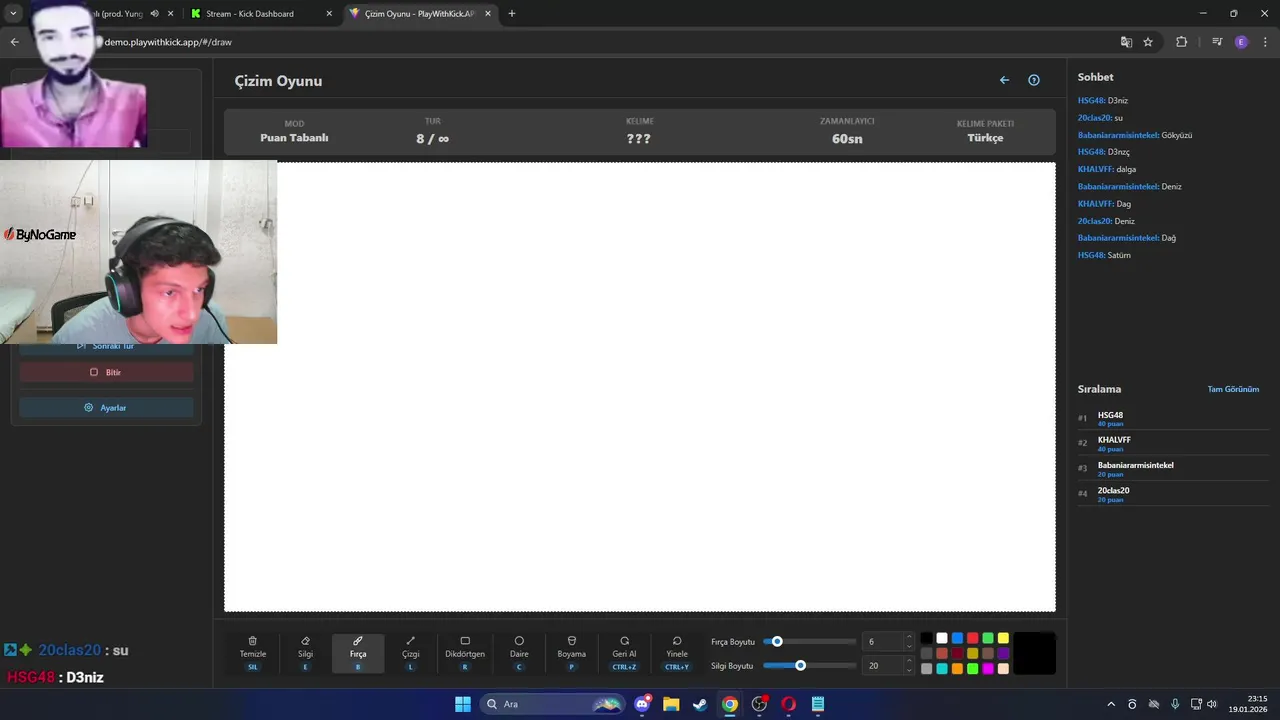Pick the cyan color swatch
Screen dimensions: 1280x720
pyautogui.click(x=942, y=669)
